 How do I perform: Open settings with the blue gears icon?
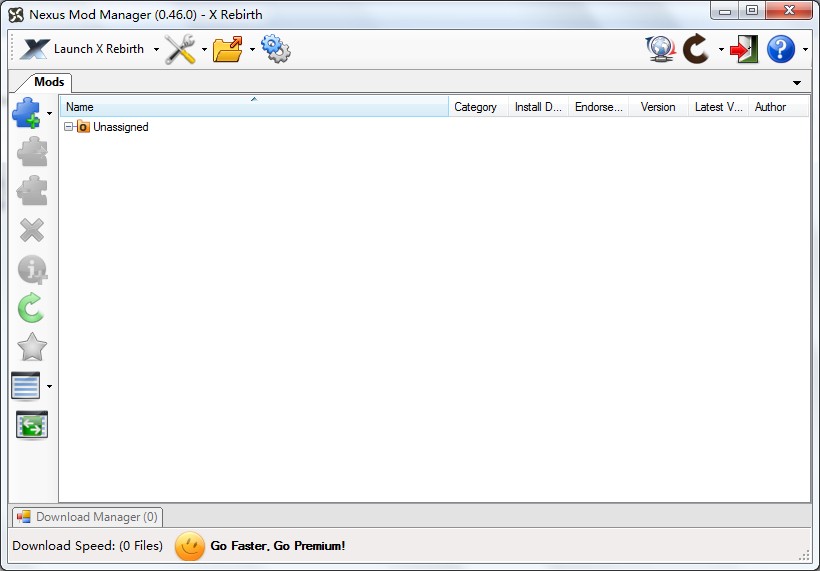[276, 49]
